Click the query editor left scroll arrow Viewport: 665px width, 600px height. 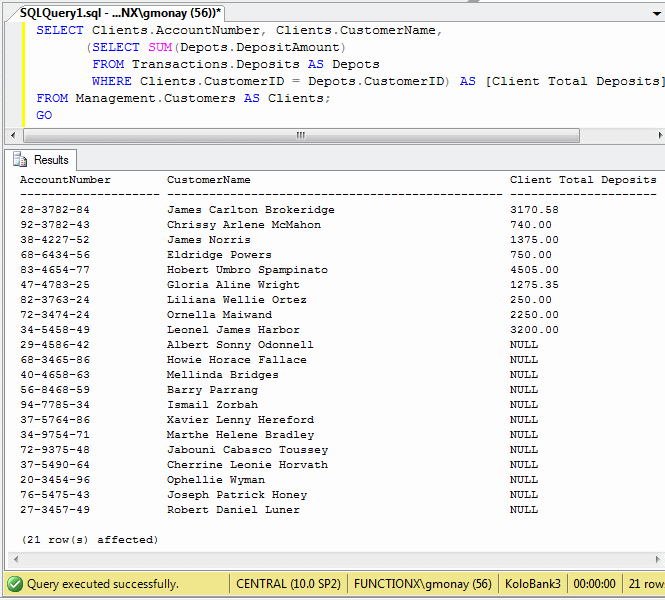[x=13, y=135]
